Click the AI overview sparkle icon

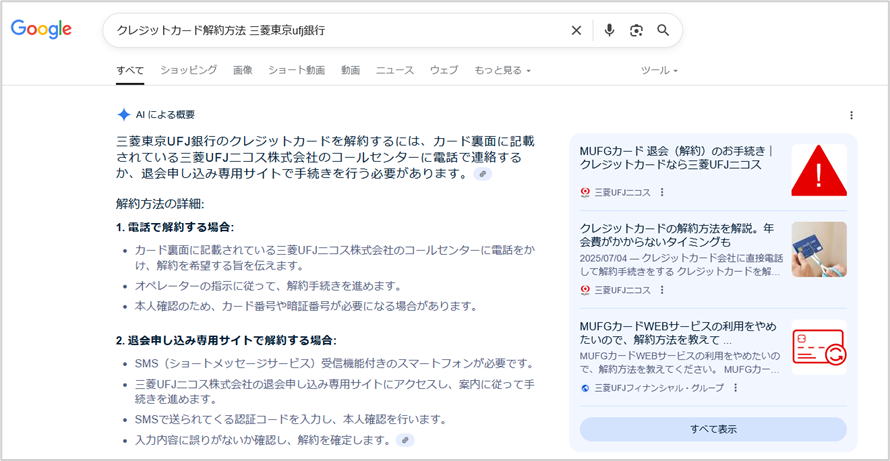pyautogui.click(x=124, y=115)
